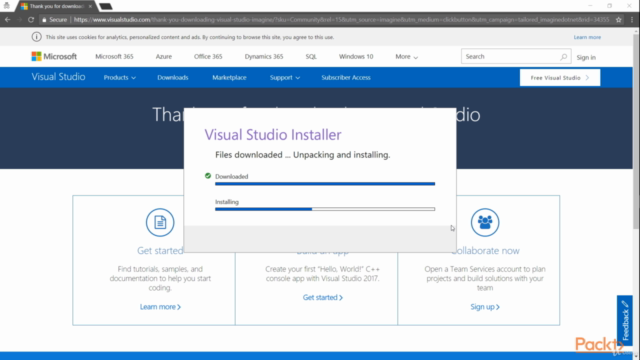Open the Chrome three-dot menu
The width and height of the screenshot is (640, 360).
(x=632, y=20)
